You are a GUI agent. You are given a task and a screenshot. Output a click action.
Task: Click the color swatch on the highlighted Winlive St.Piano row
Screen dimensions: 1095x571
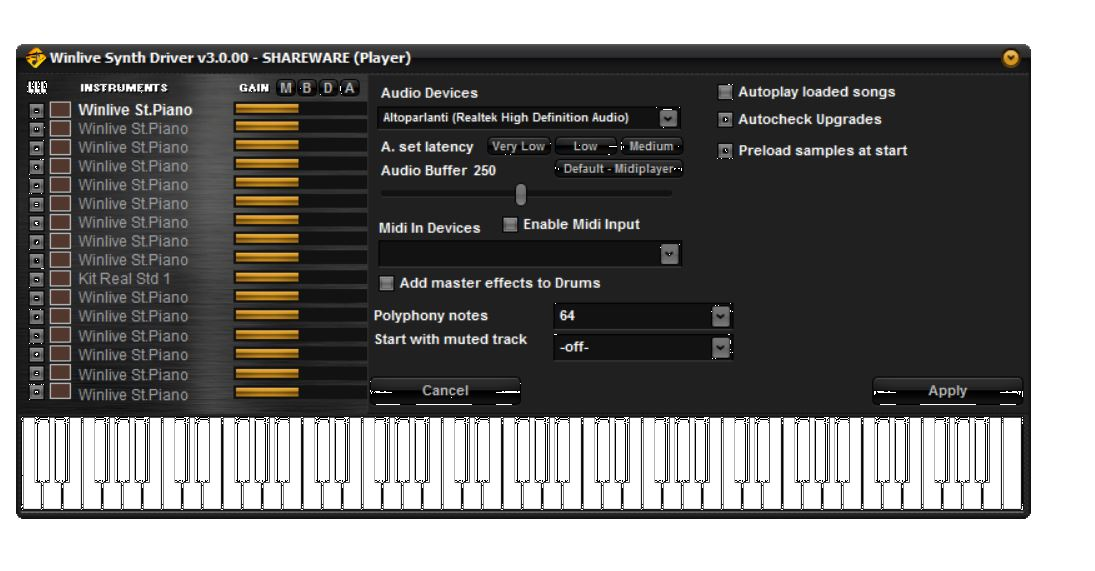pos(60,110)
